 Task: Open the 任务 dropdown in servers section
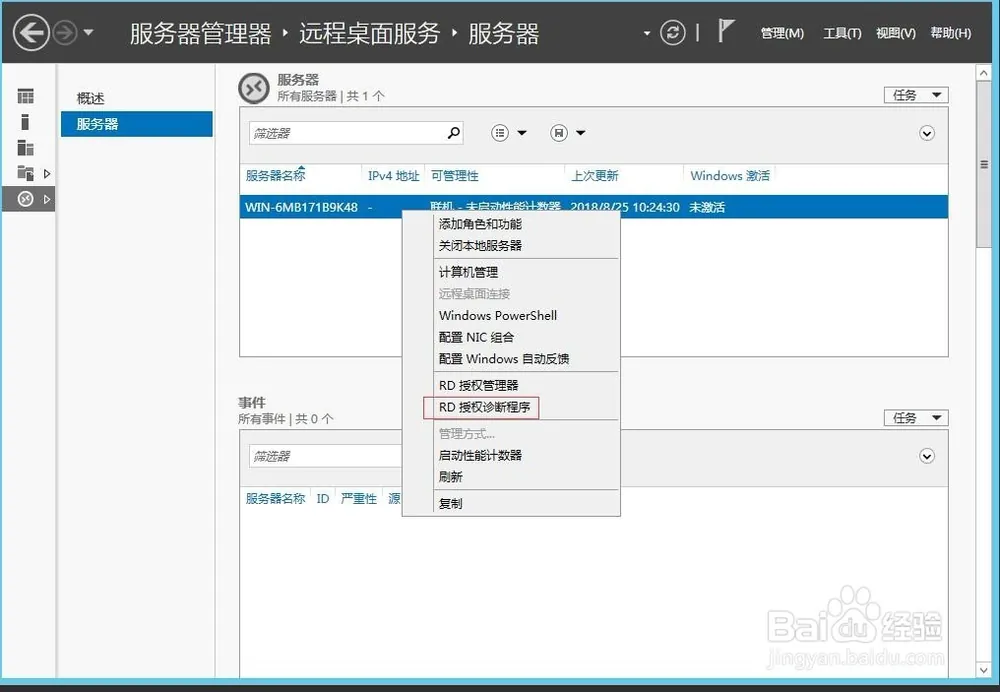coord(916,95)
